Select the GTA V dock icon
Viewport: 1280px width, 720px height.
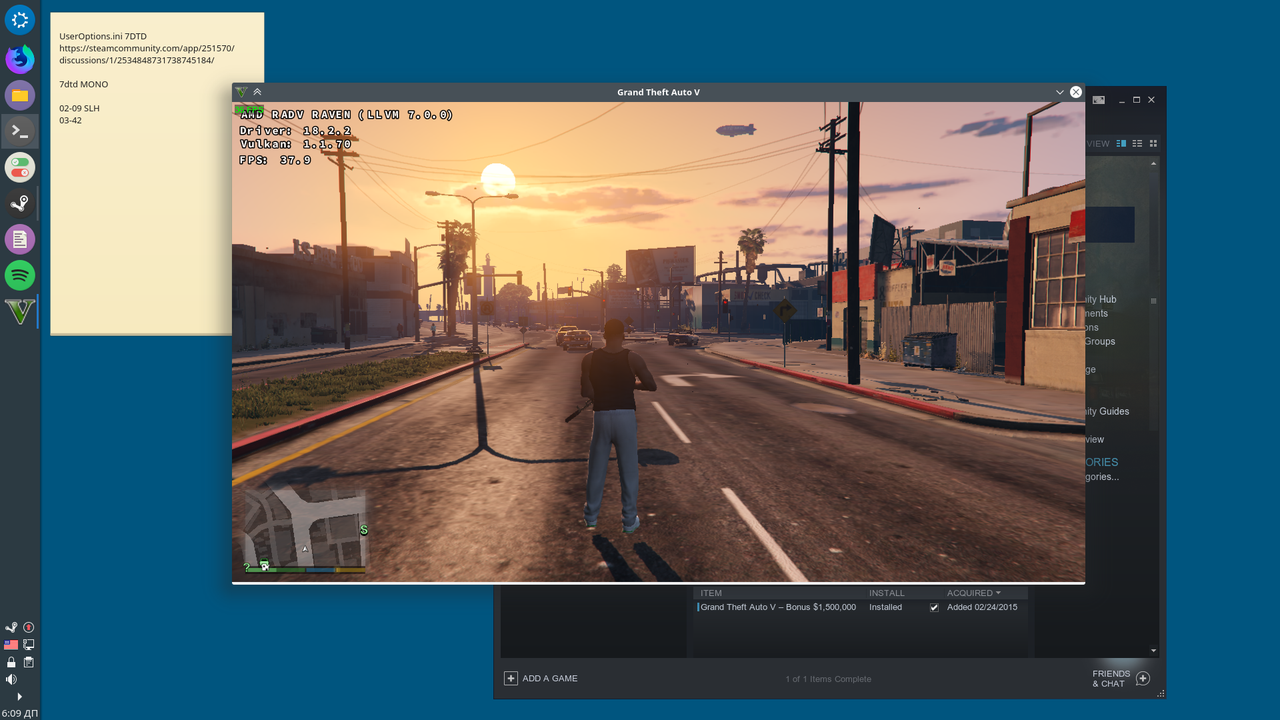(20, 311)
